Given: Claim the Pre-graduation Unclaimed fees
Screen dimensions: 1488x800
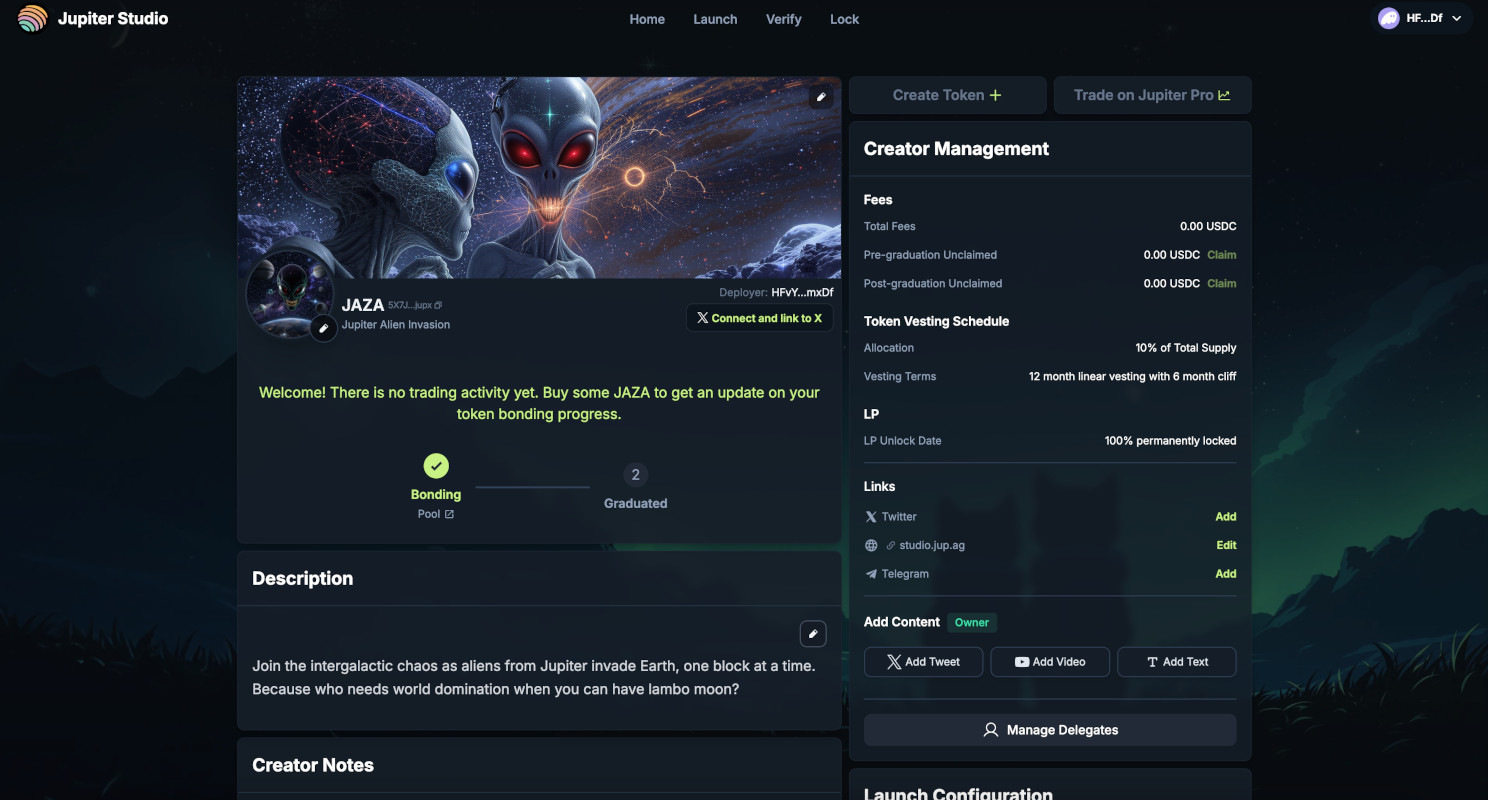Looking at the screenshot, I should (1222, 255).
